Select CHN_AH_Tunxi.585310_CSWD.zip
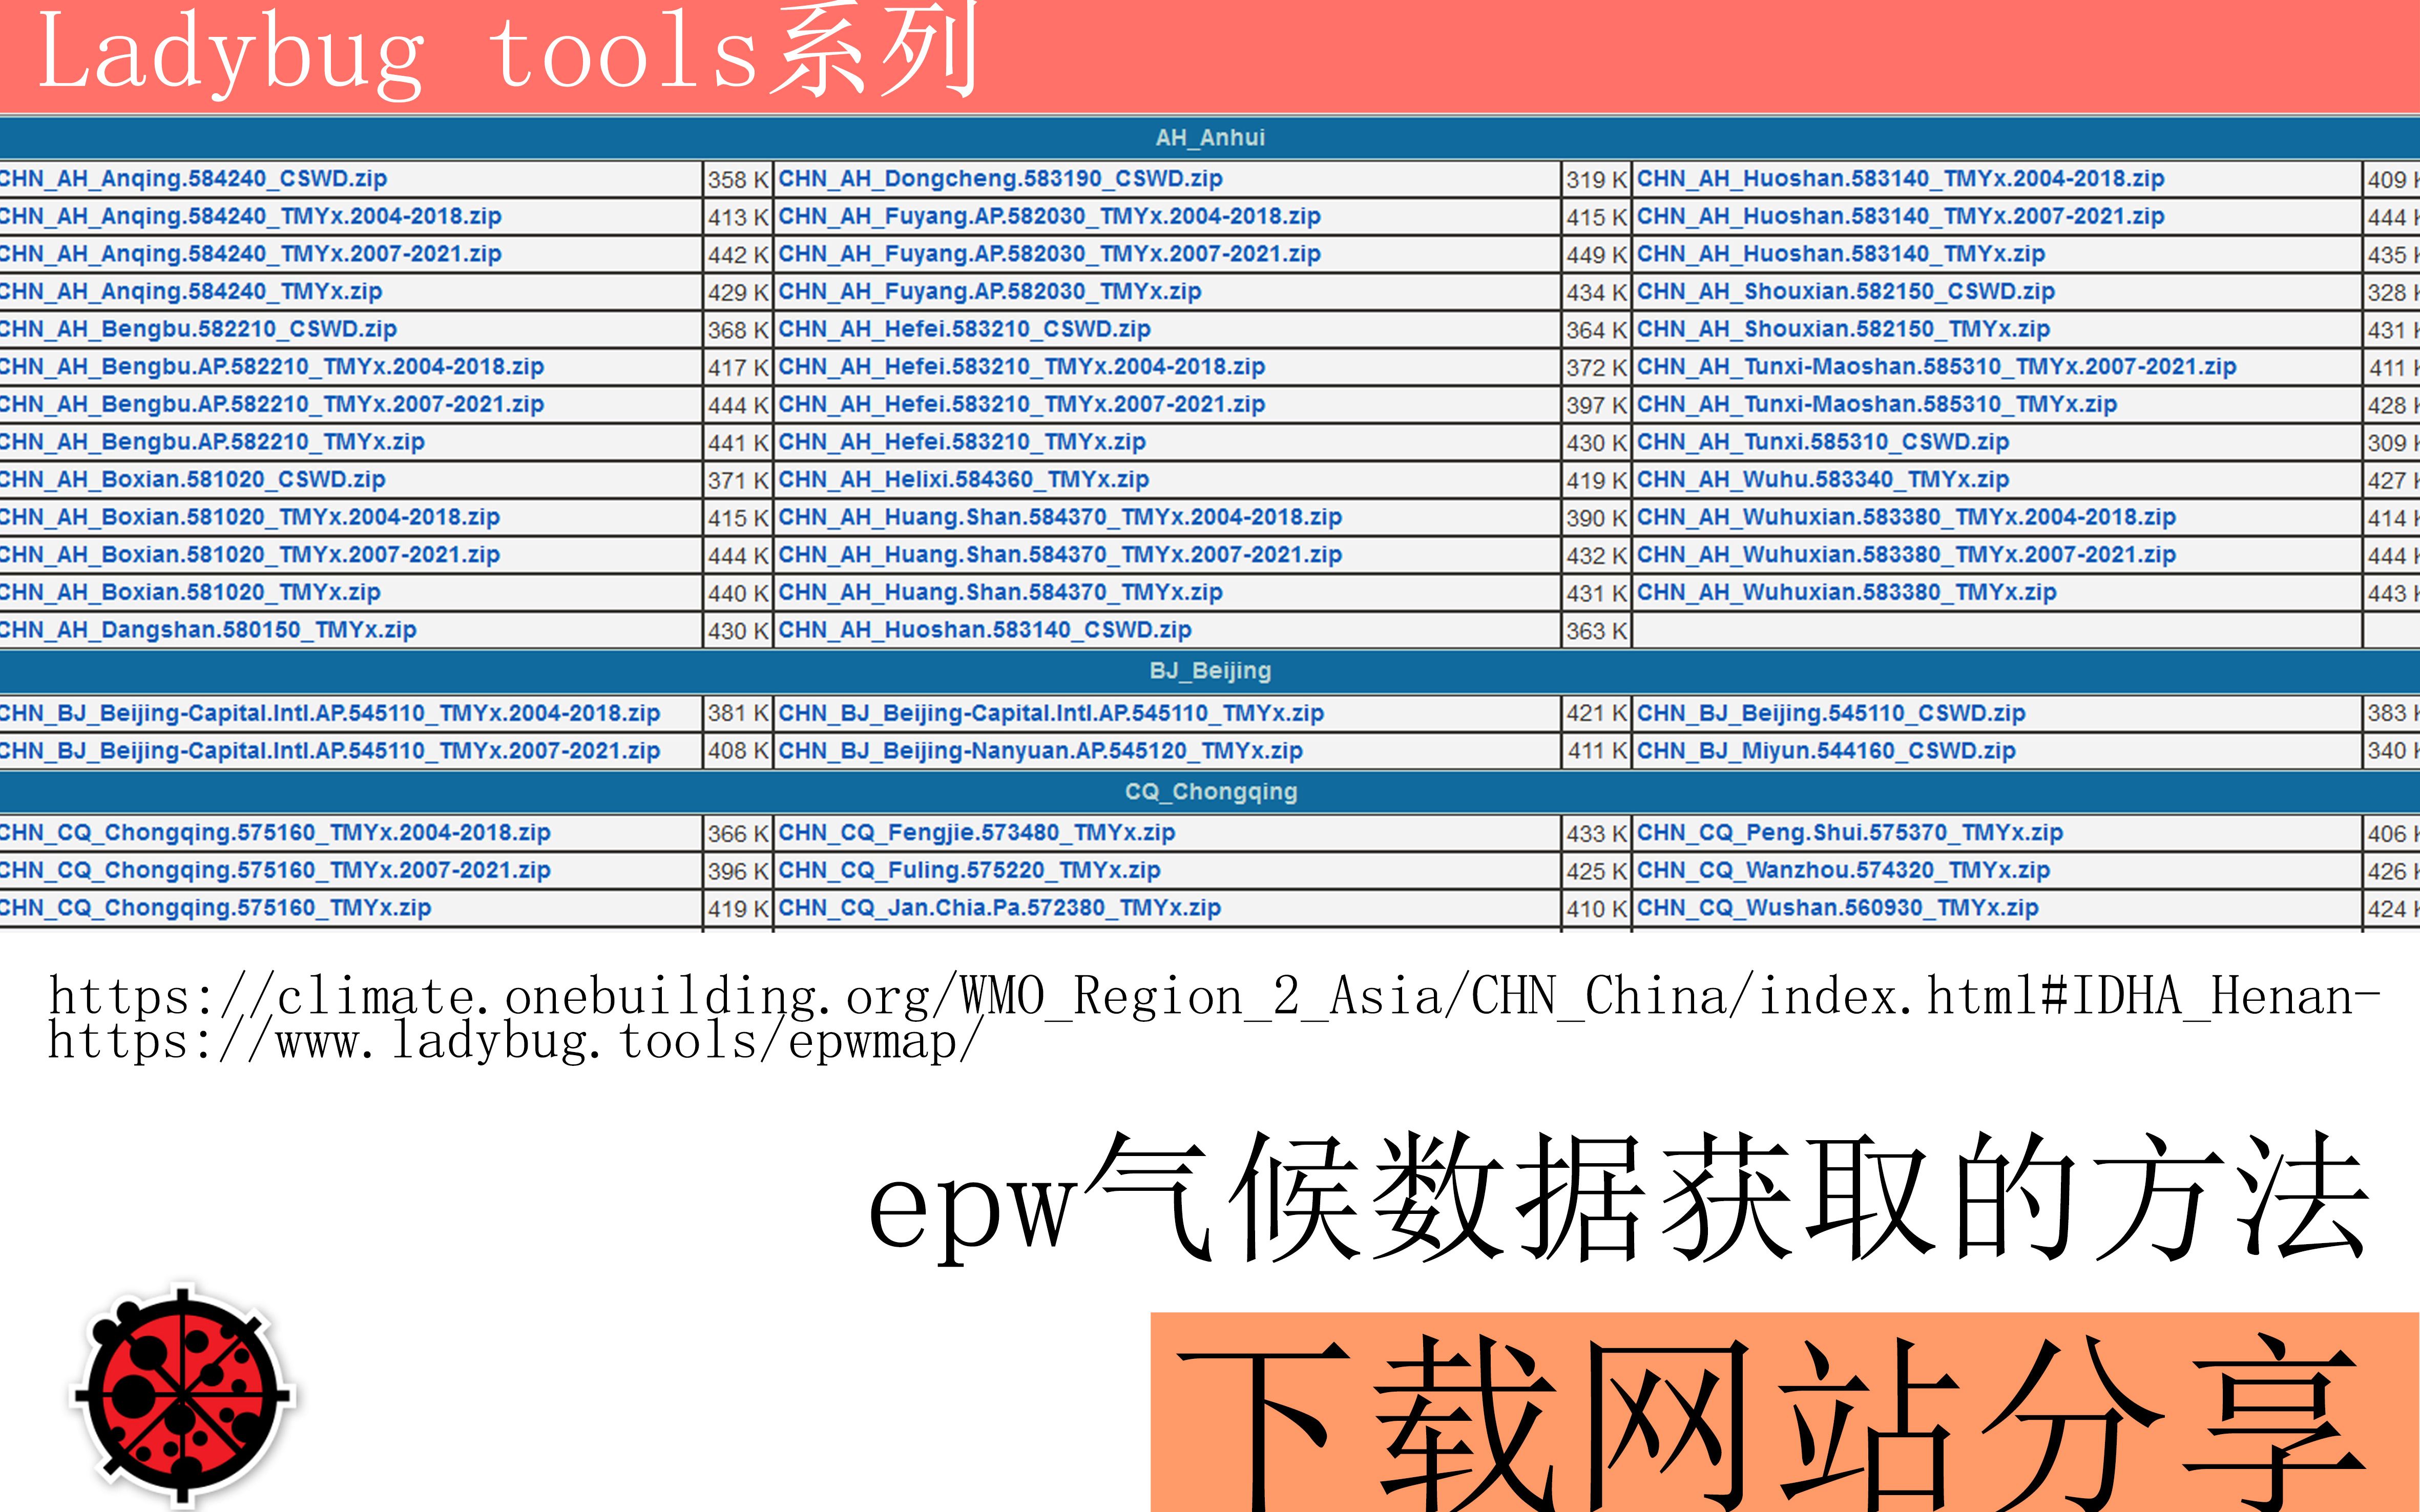Screen dimensions: 2420x1512 click(1823, 442)
